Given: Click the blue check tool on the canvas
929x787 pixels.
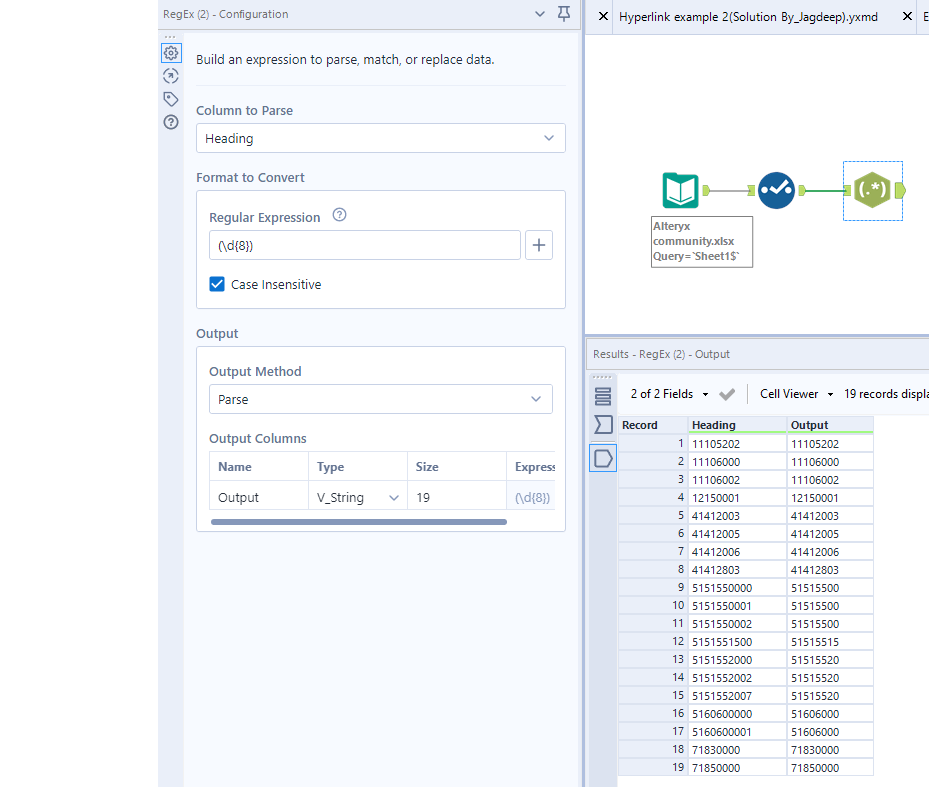Looking at the screenshot, I should coord(776,190).
